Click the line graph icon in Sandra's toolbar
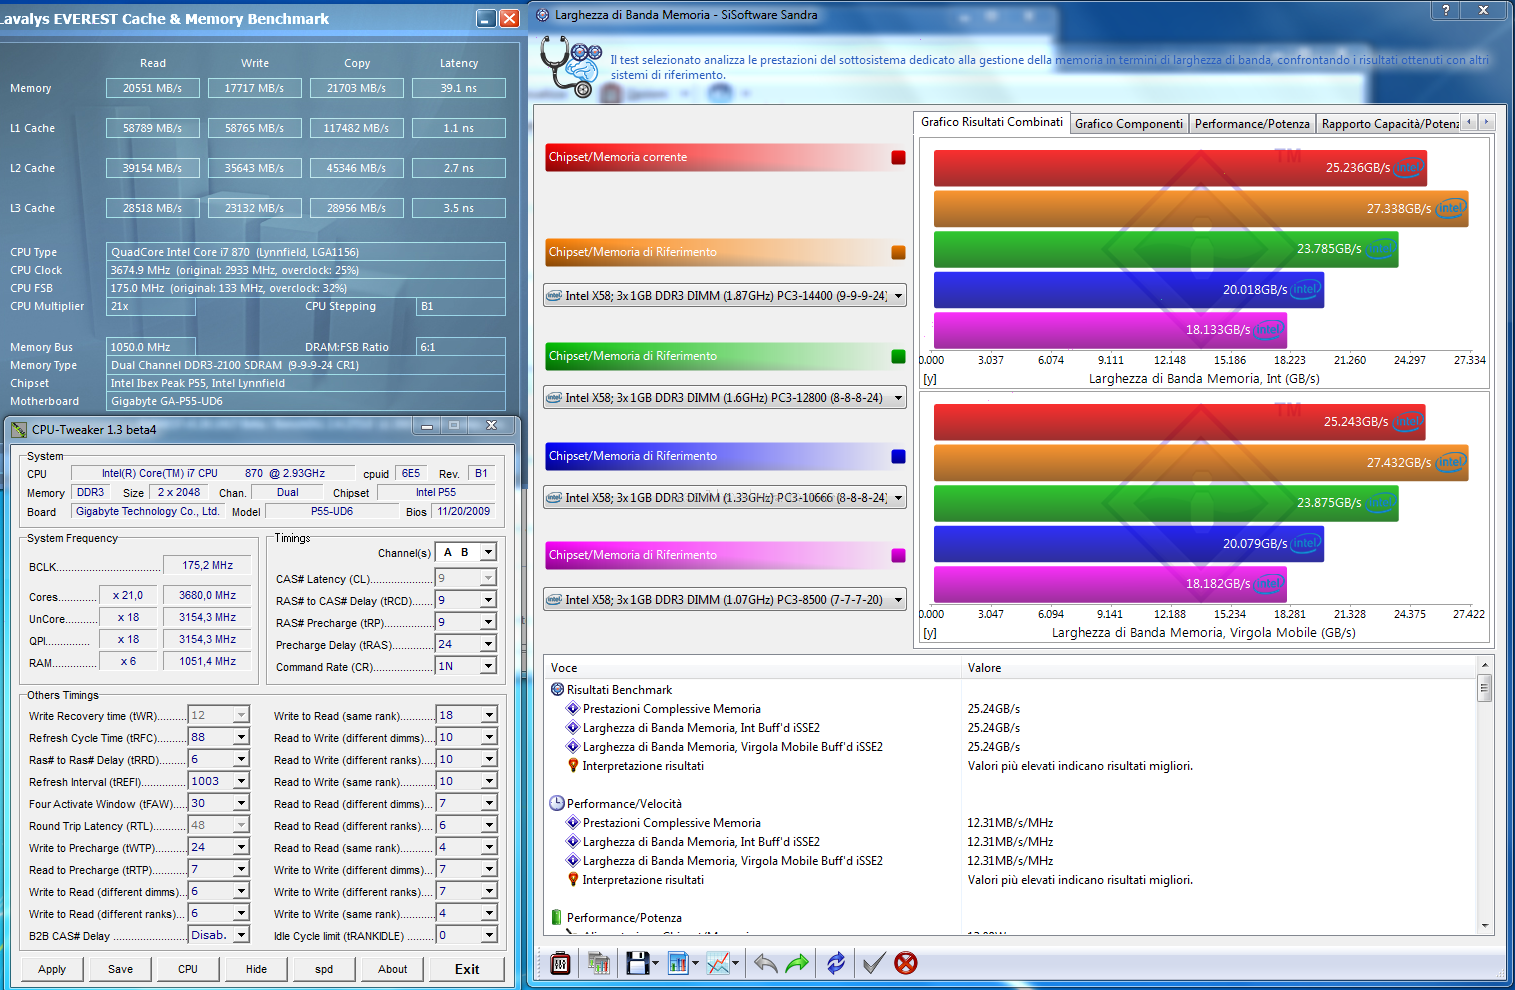 [x=718, y=963]
